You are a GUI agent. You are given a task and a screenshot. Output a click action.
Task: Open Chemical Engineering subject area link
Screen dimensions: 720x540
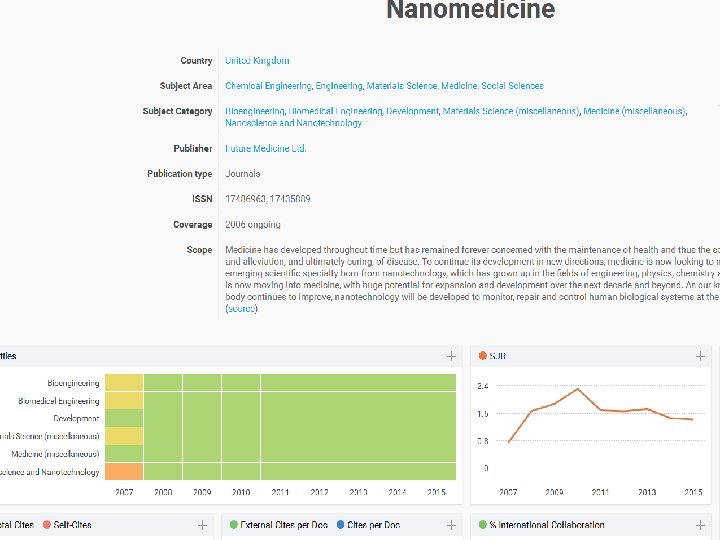[268, 86]
